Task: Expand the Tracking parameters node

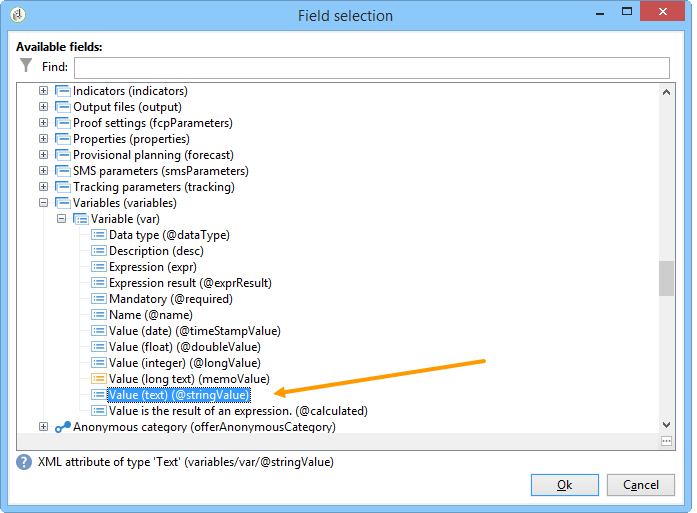Action: (43, 187)
